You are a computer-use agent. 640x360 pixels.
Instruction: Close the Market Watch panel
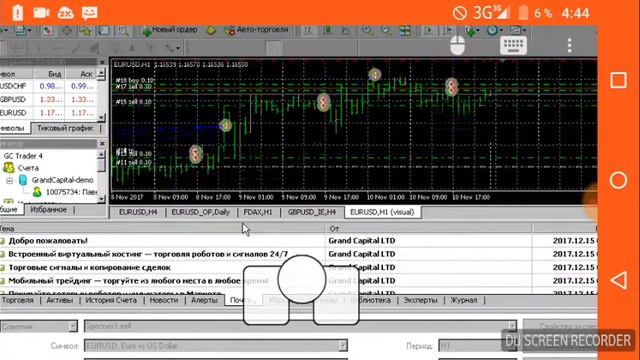[102, 62]
